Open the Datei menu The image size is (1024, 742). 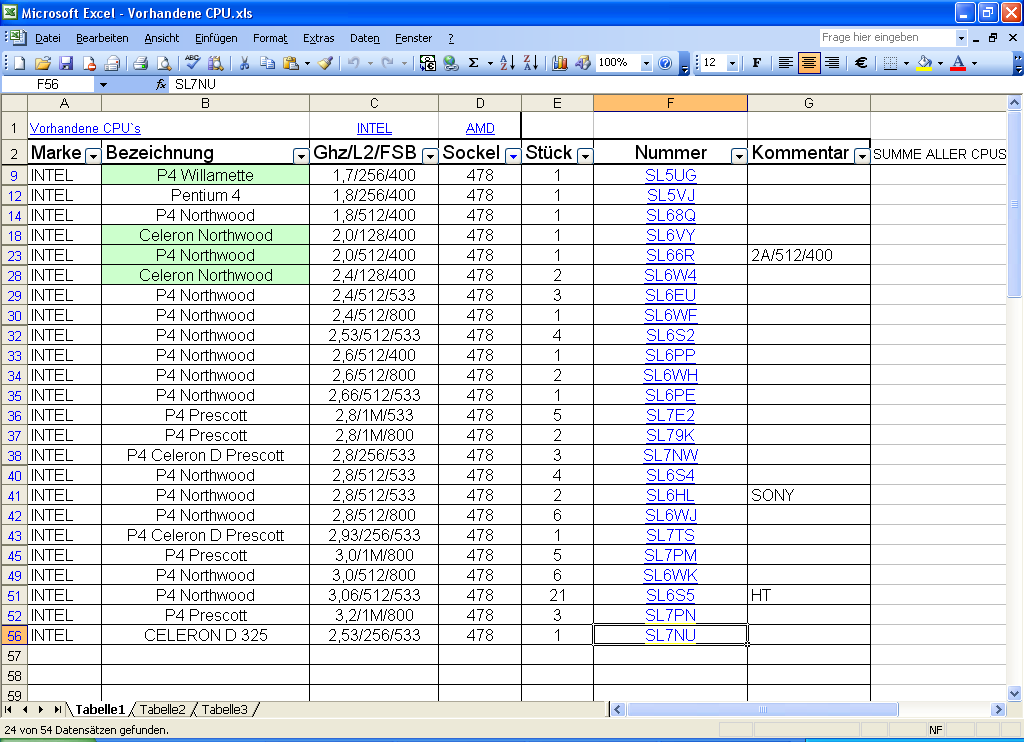click(x=48, y=39)
